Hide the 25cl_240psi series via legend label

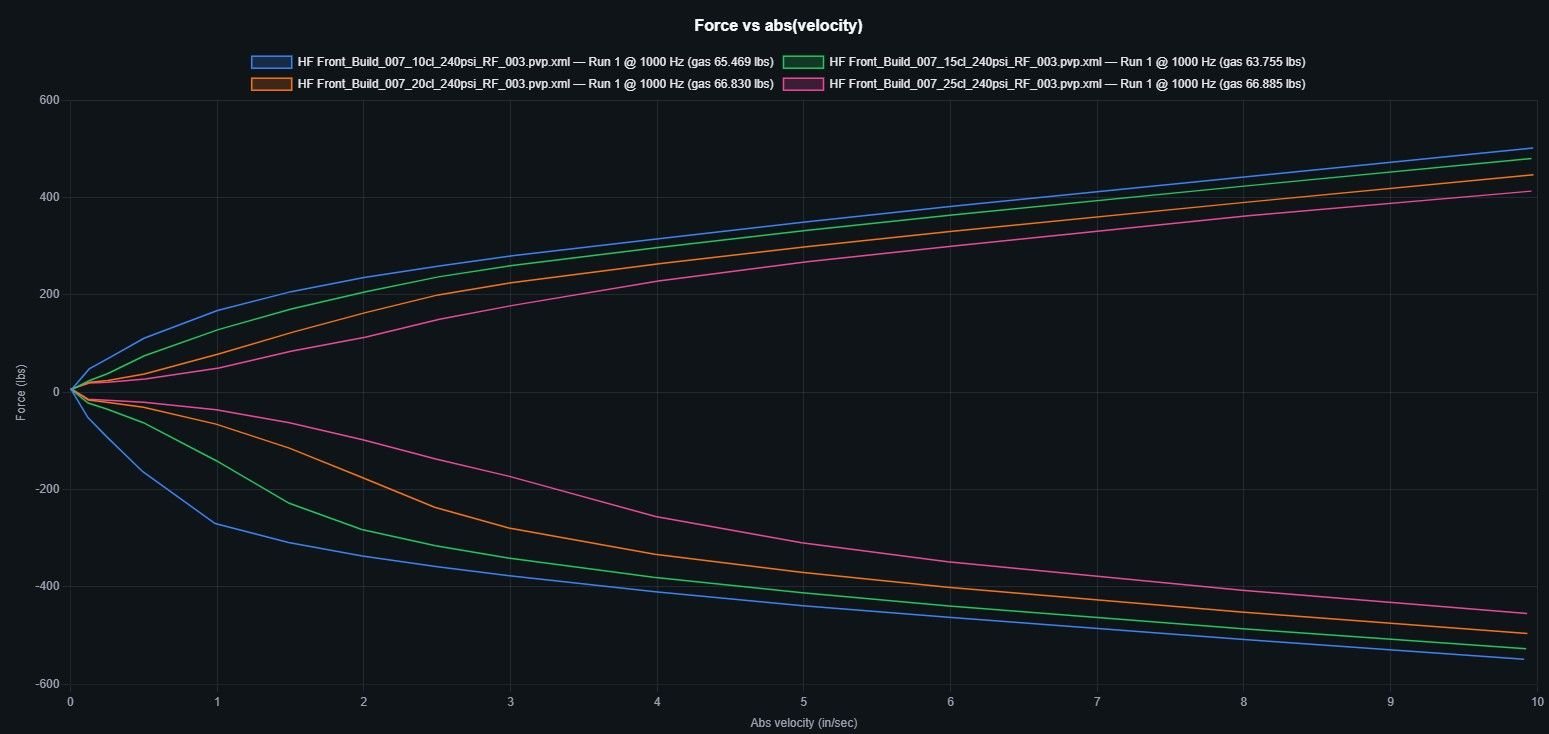coord(1067,84)
